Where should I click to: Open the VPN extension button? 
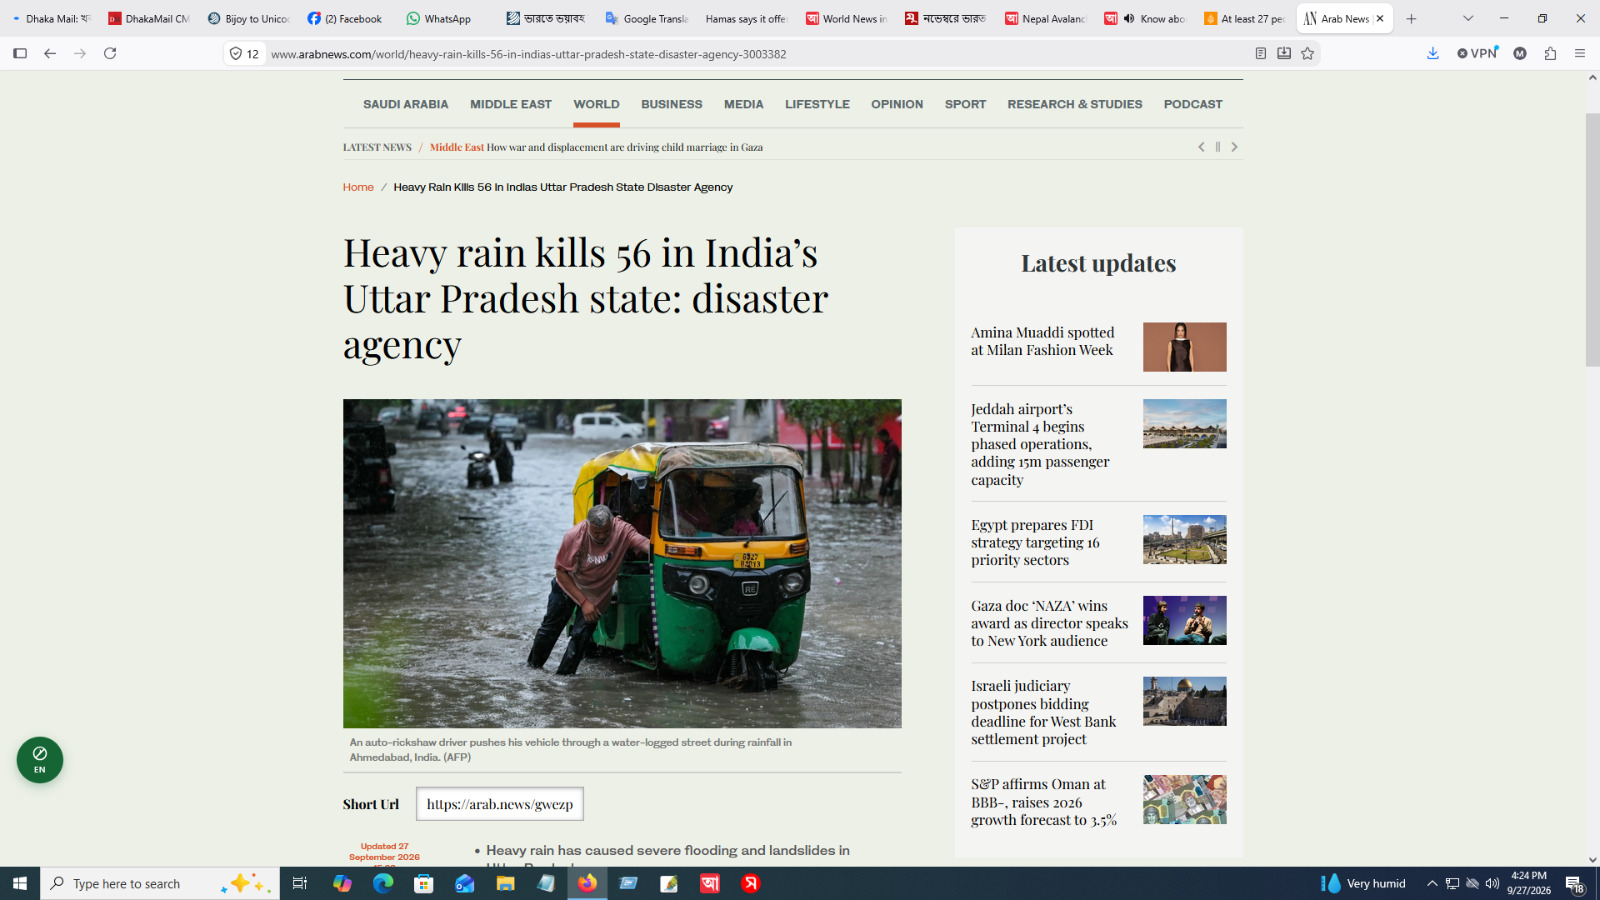point(1477,54)
